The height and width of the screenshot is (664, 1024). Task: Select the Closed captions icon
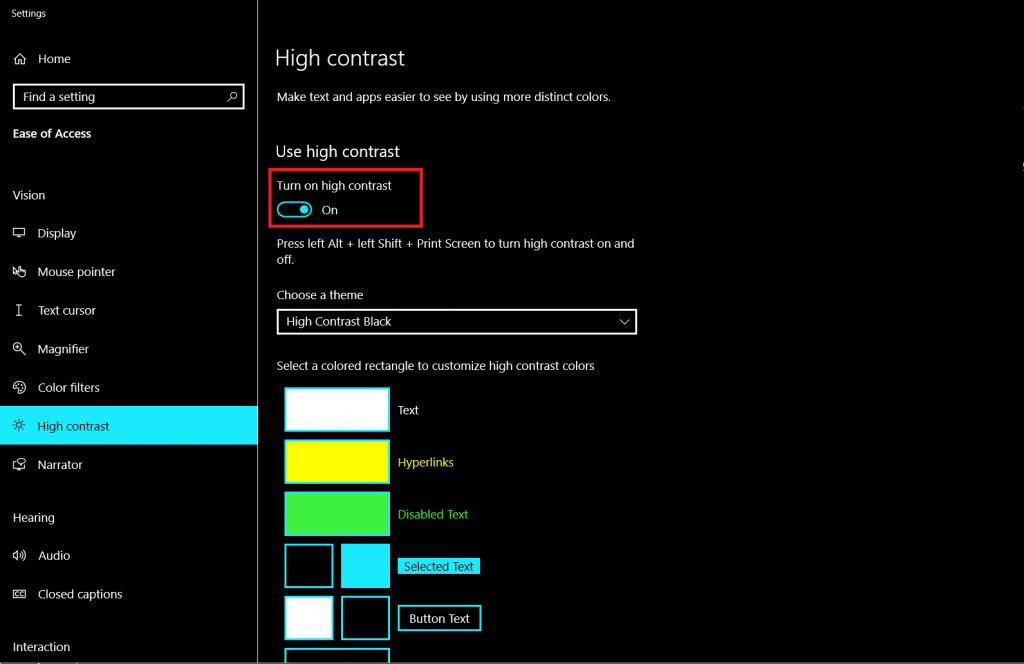point(21,593)
